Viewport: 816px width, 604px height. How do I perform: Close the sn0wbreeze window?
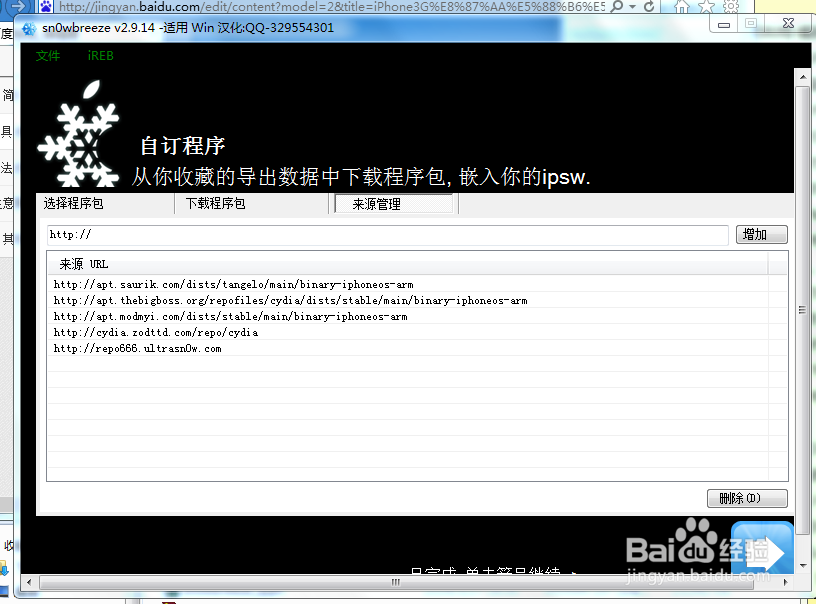(x=788, y=23)
